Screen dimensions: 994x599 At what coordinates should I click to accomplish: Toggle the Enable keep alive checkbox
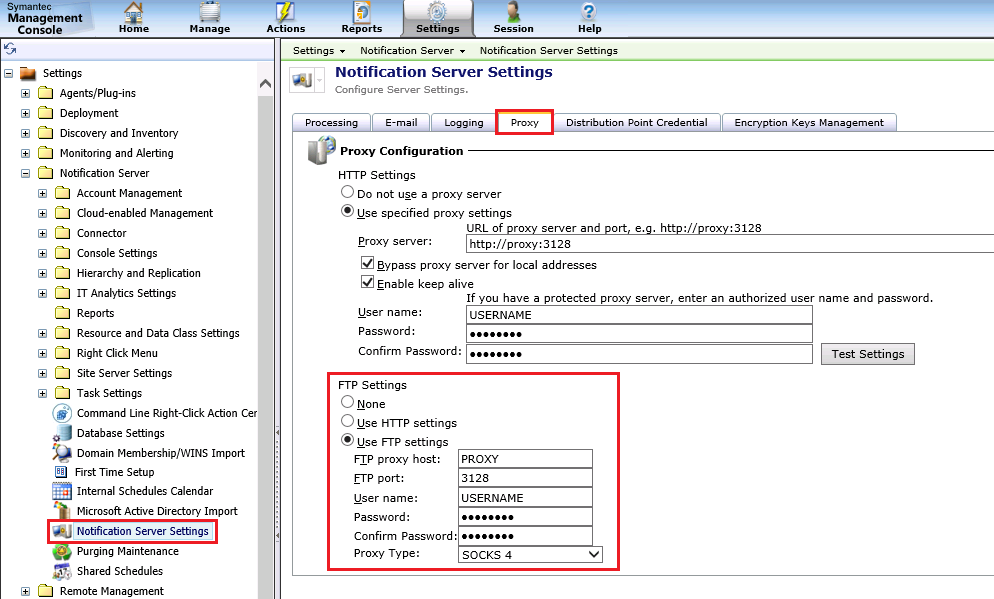[x=367, y=284]
